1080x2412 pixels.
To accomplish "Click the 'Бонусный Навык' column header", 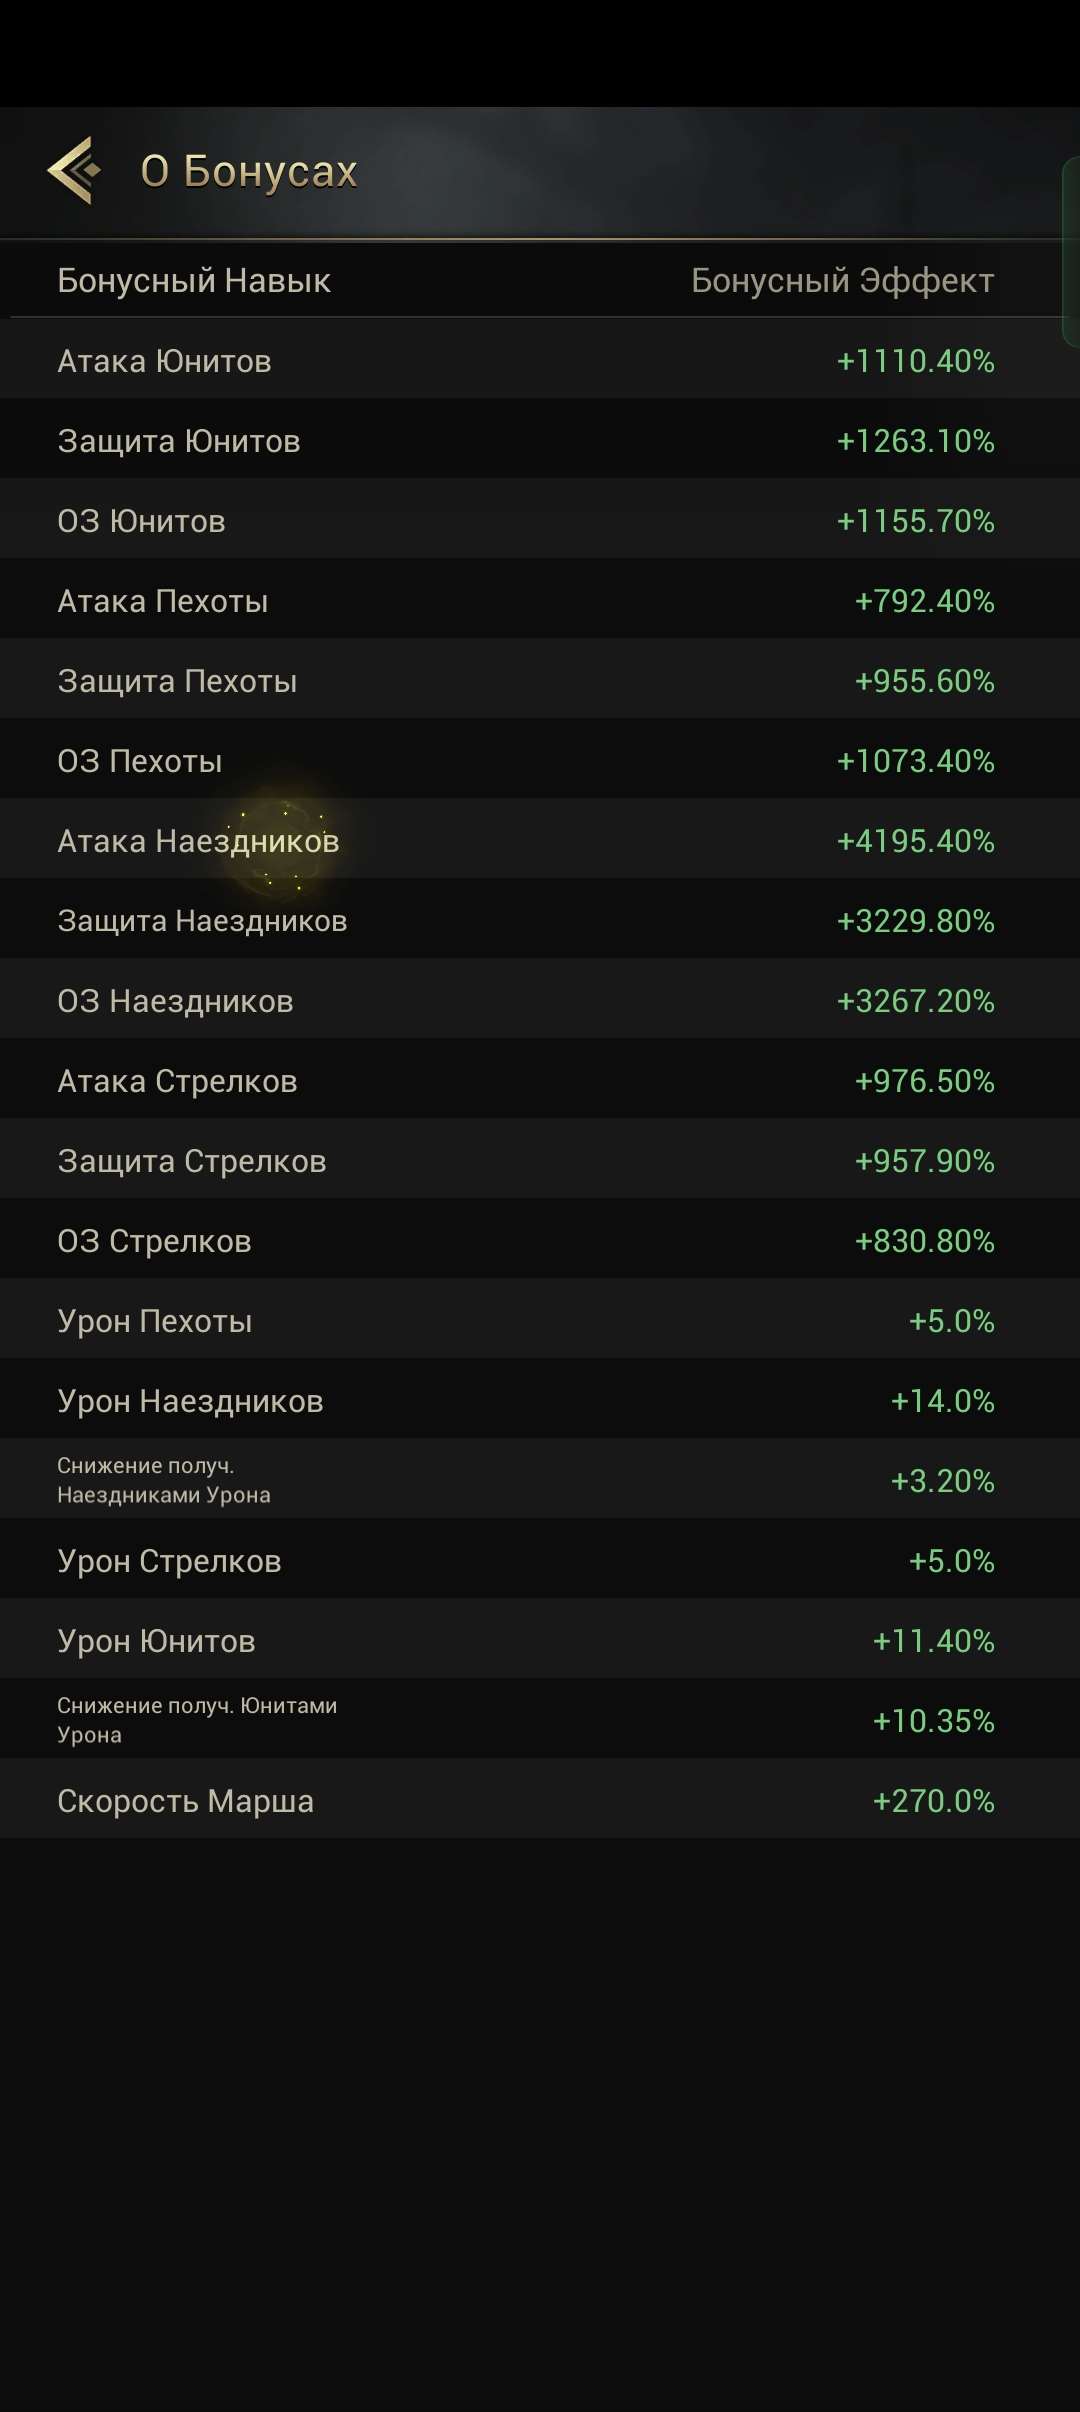I will (194, 281).
